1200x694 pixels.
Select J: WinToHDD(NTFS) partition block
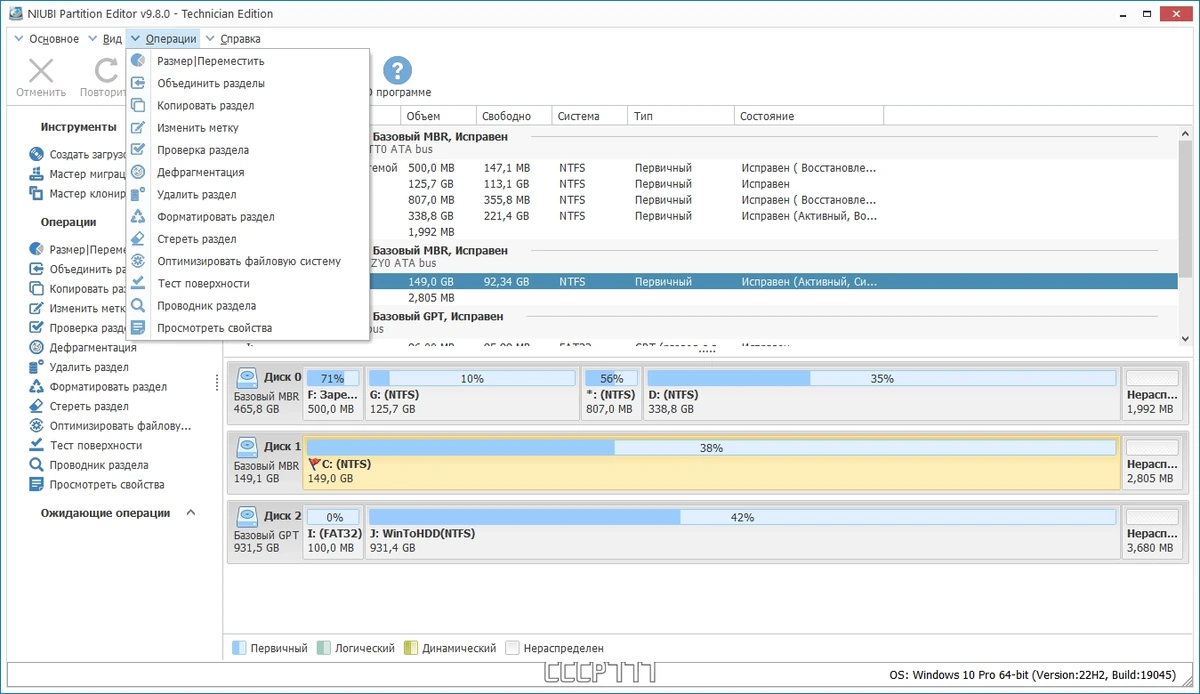pyautogui.click(x=742, y=532)
